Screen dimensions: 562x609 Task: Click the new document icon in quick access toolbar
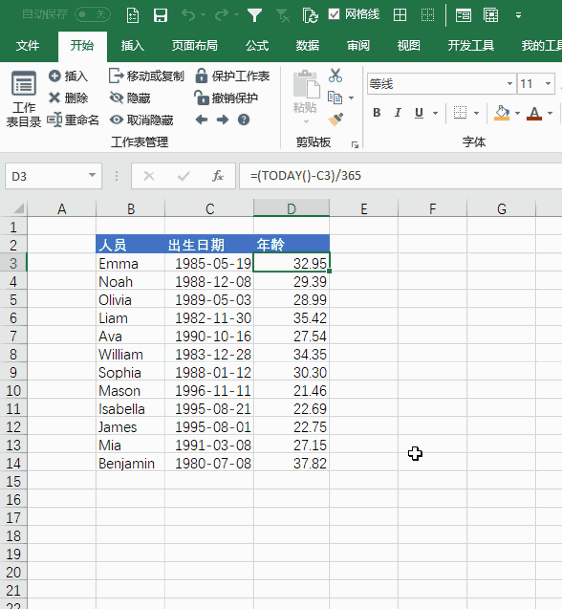[x=133, y=15]
